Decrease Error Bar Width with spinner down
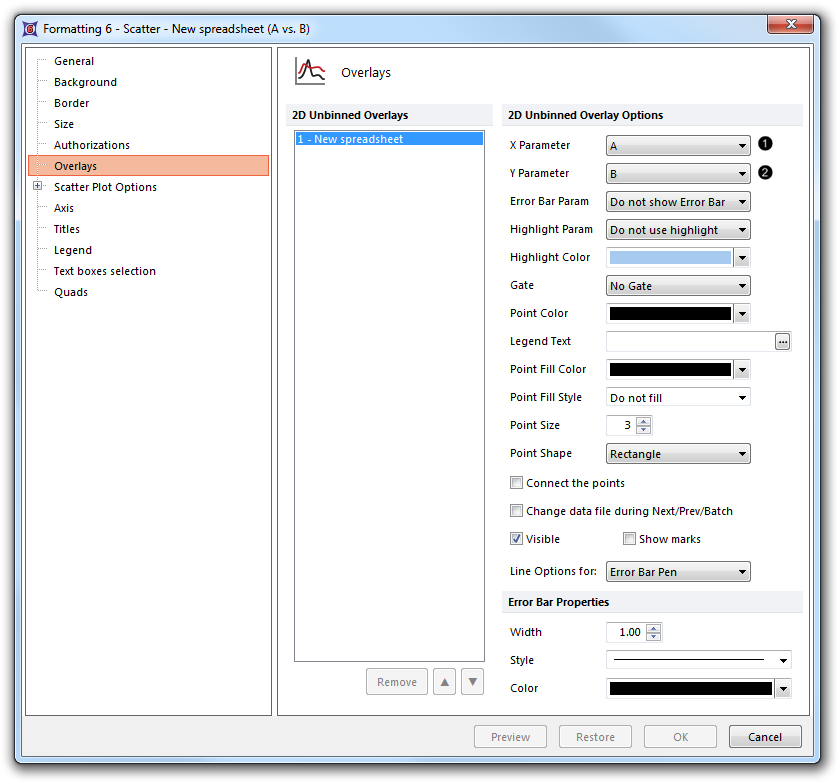This screenshot has width=837, height=782. (x=653, y=637)
